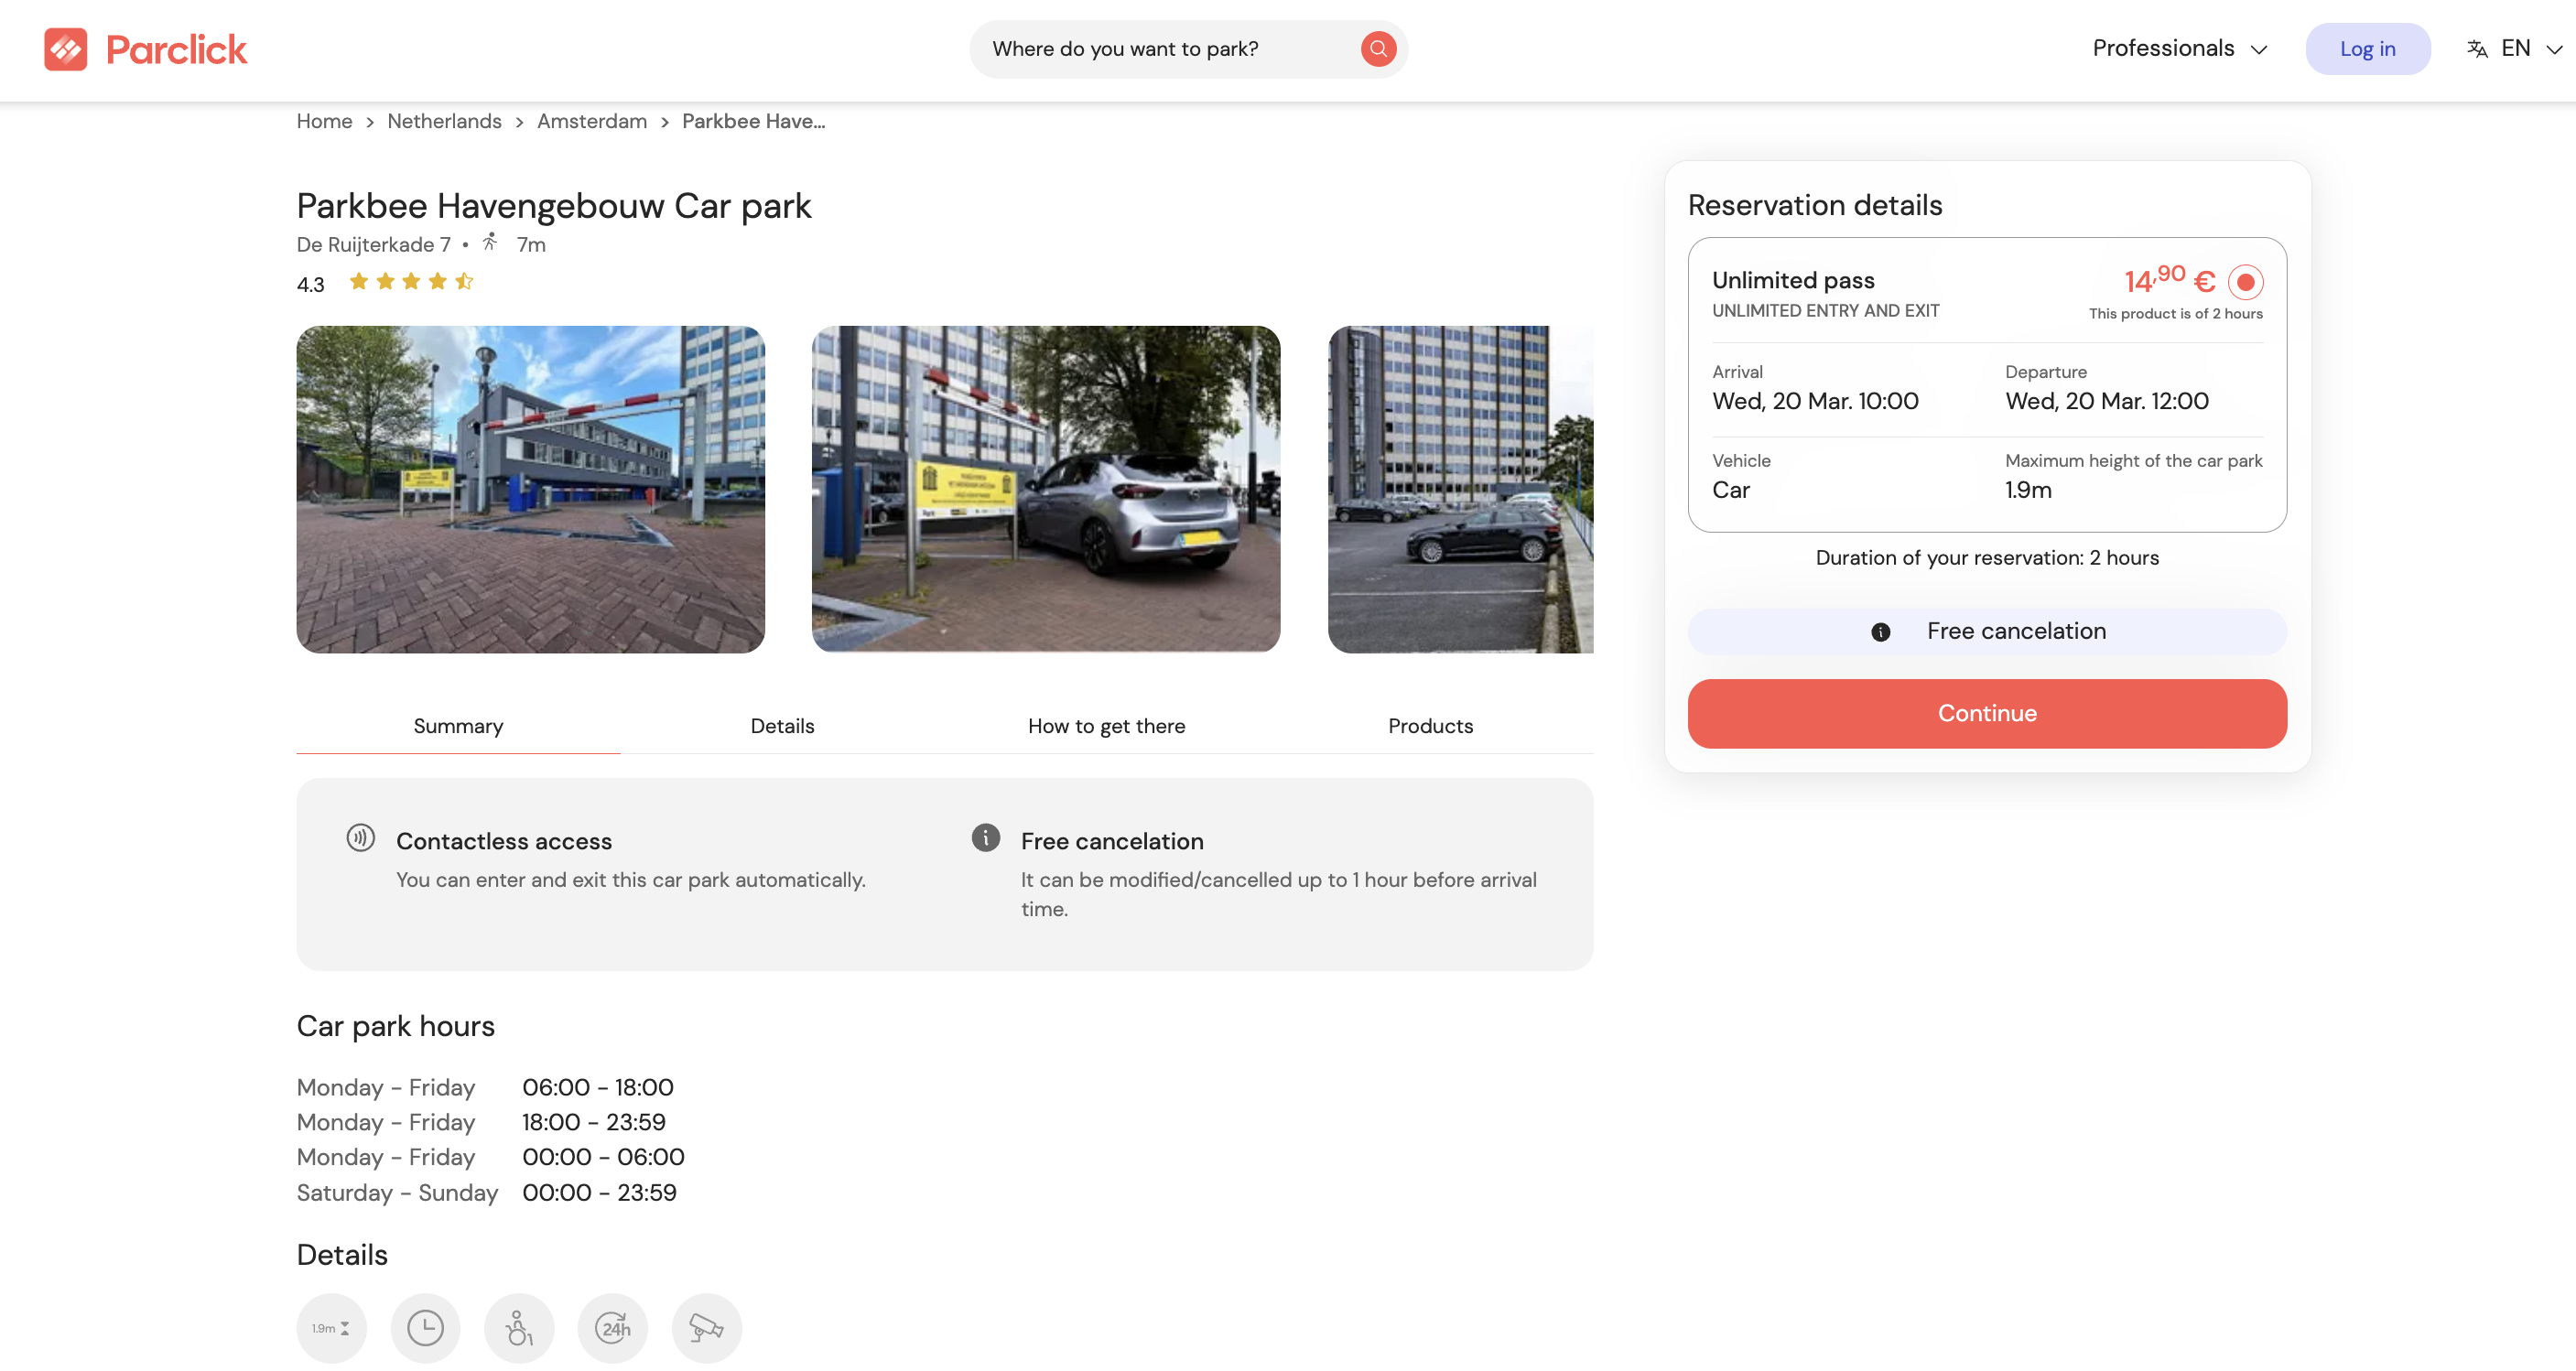
Task: Click the contactless access wave icon
Action: click(x=361, y=838)
